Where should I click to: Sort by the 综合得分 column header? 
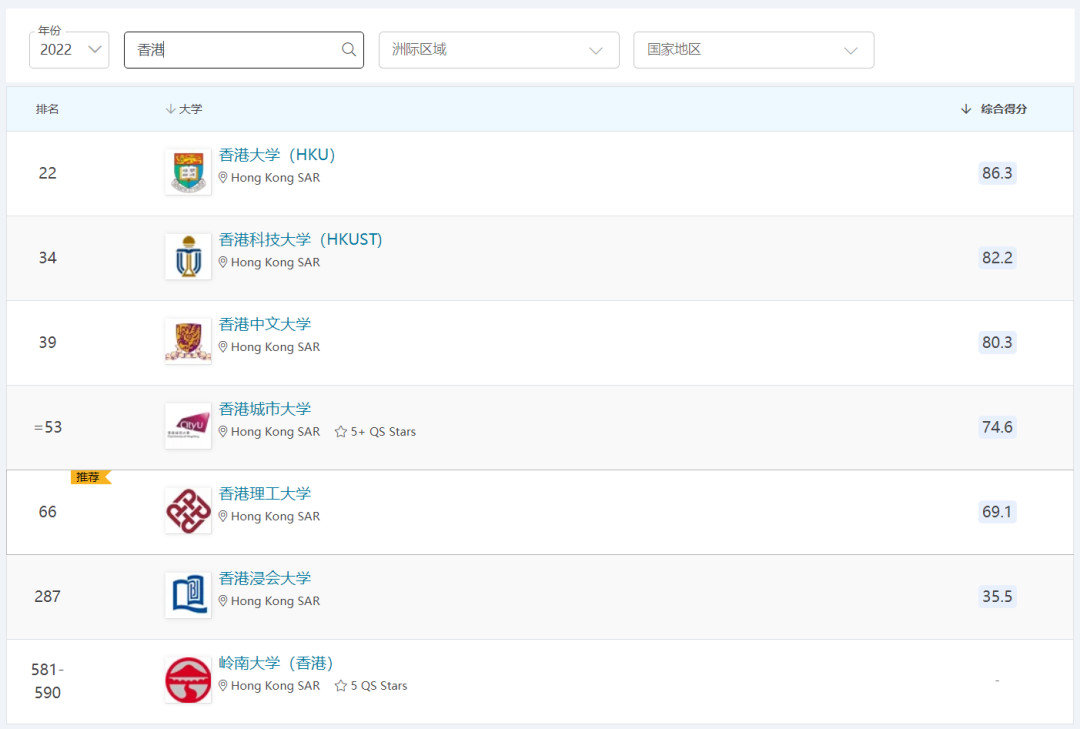[1004, 109]
